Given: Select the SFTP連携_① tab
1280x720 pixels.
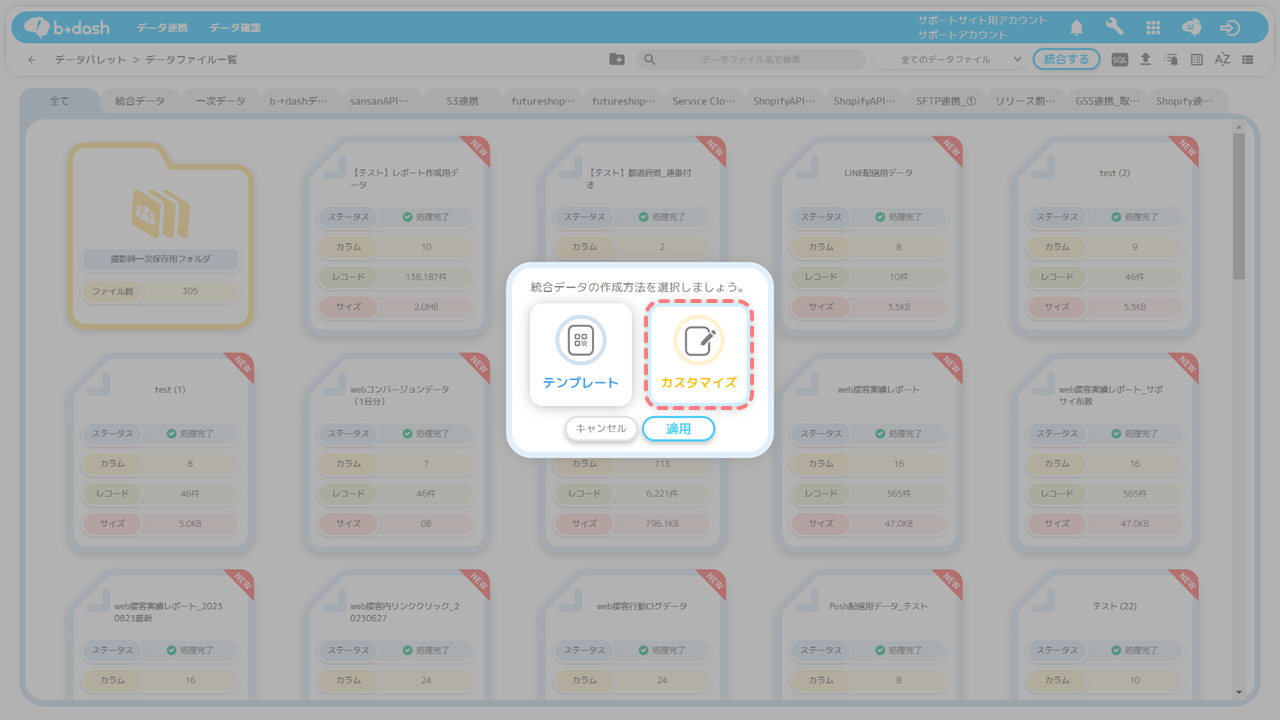Looking at the screenshot, I should pyautogui.click(x=946, y=101).
